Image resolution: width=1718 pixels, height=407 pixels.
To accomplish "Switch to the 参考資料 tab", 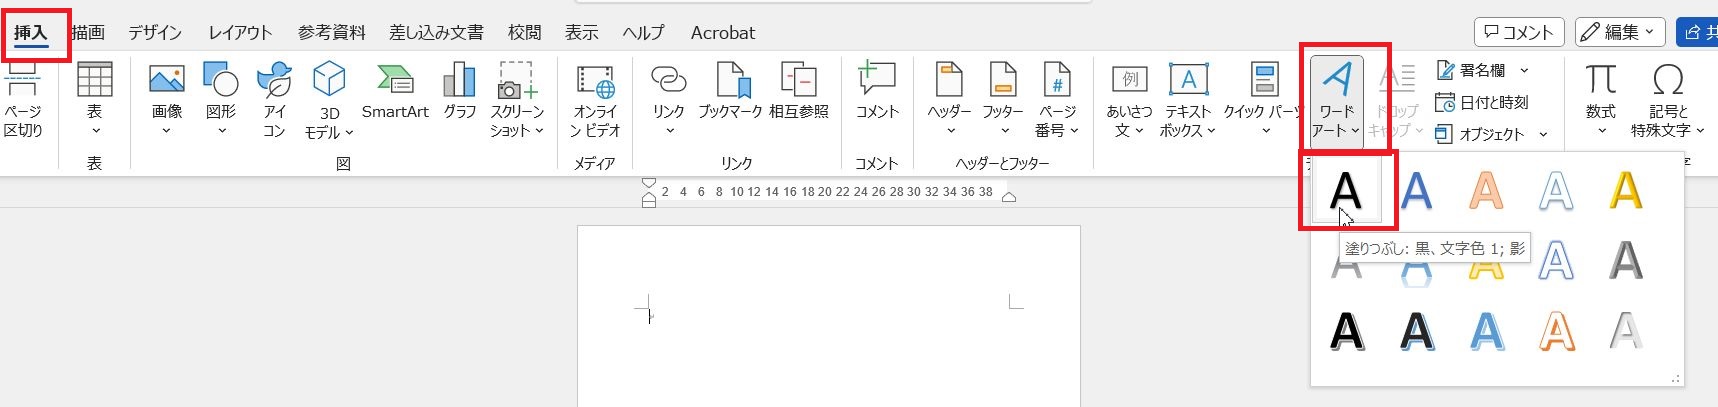I will coord(331,33).
